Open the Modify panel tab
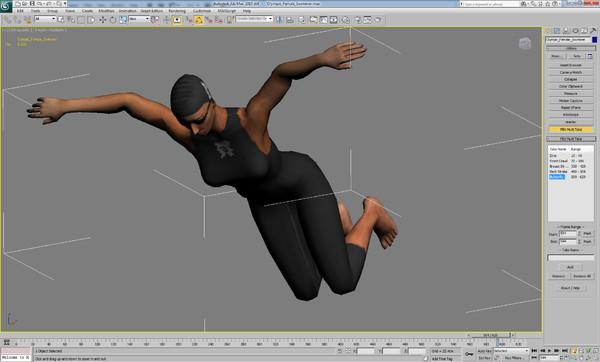The height and width of the screenshot is (362, 600). [x=557, y=31]
